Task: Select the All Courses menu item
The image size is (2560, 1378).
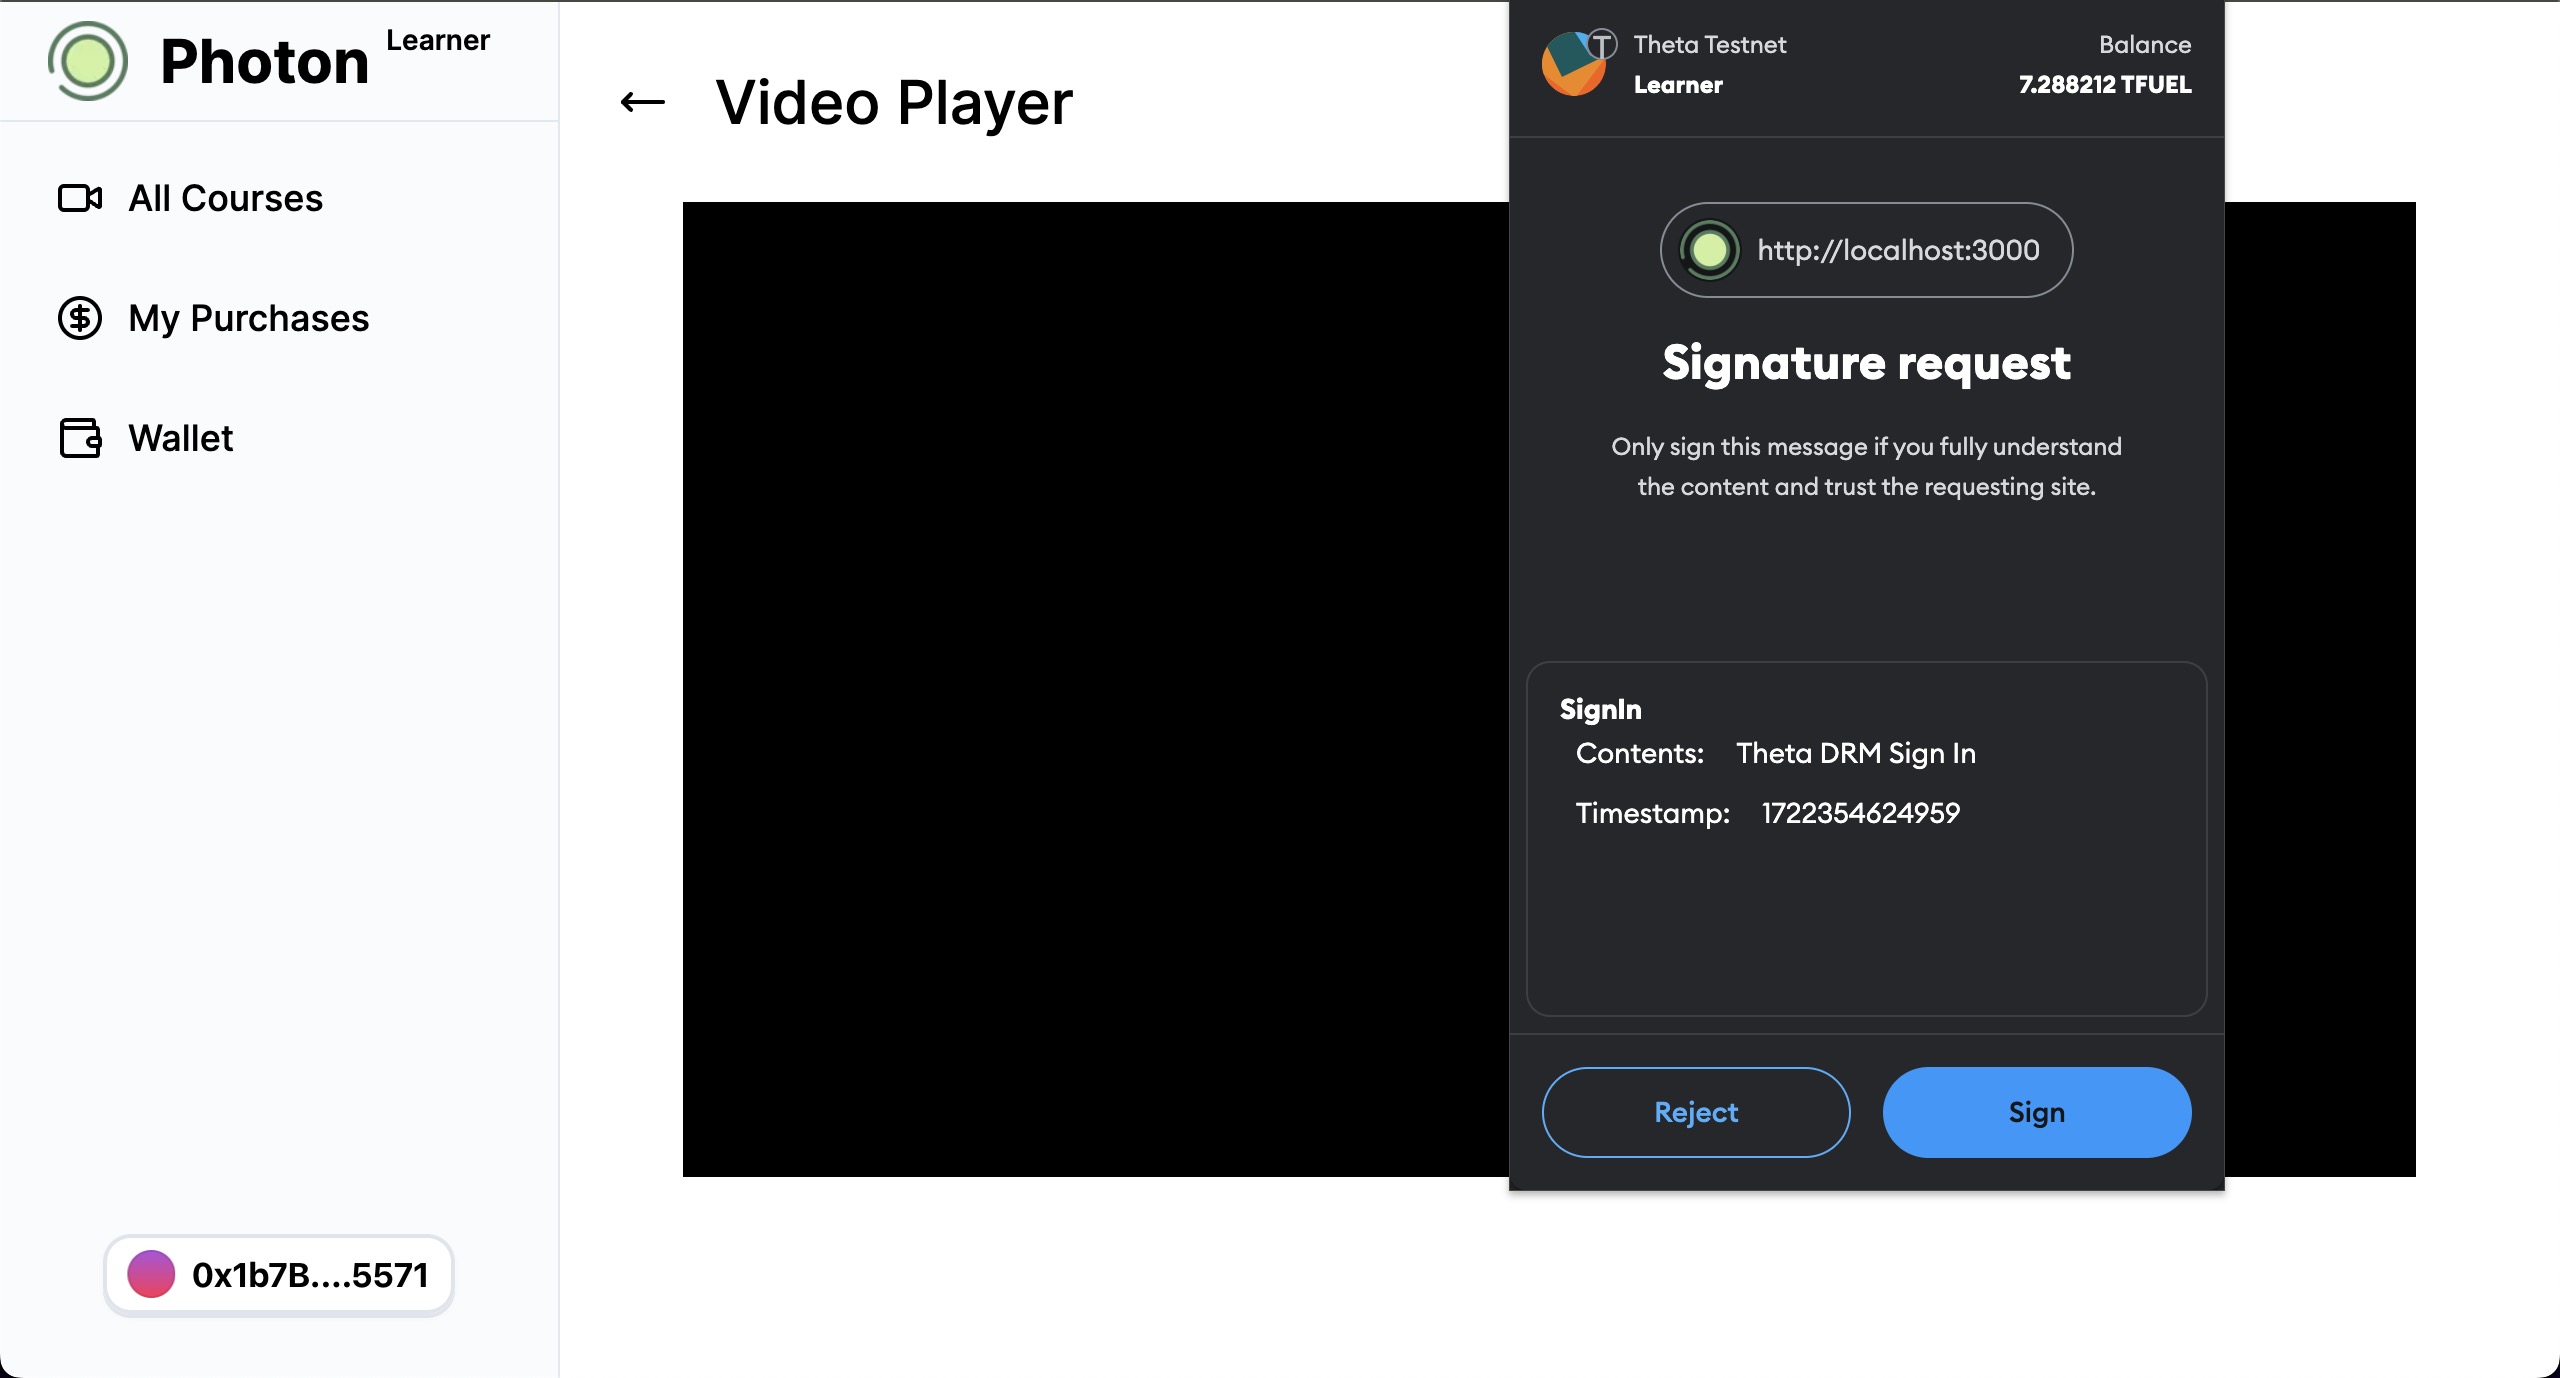Action: click(x=226, y=197)
